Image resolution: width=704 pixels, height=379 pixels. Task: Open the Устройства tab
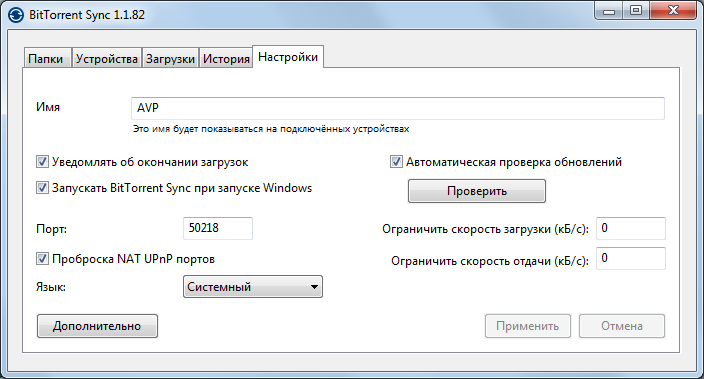(107, 58)
